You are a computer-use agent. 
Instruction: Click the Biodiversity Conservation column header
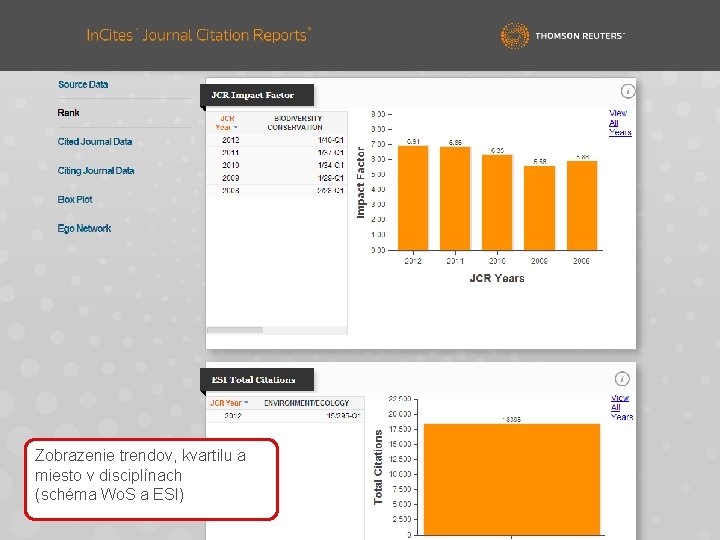pyautogui.click(x=295, y=123)
